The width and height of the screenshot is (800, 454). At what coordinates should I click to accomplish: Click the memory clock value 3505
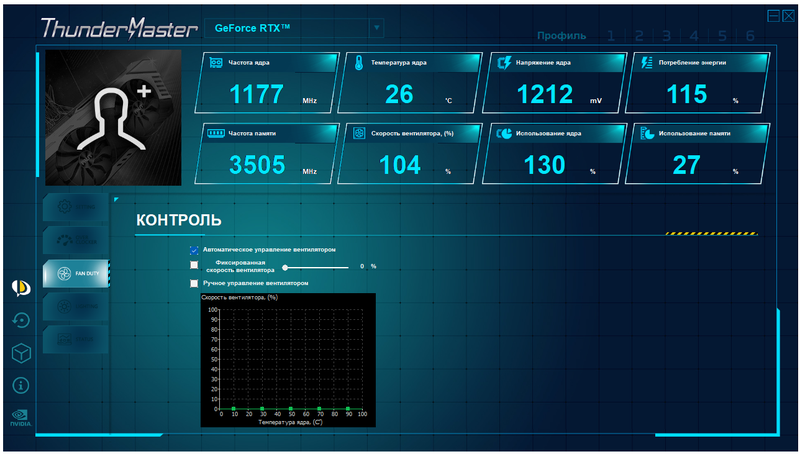[257, 165]
